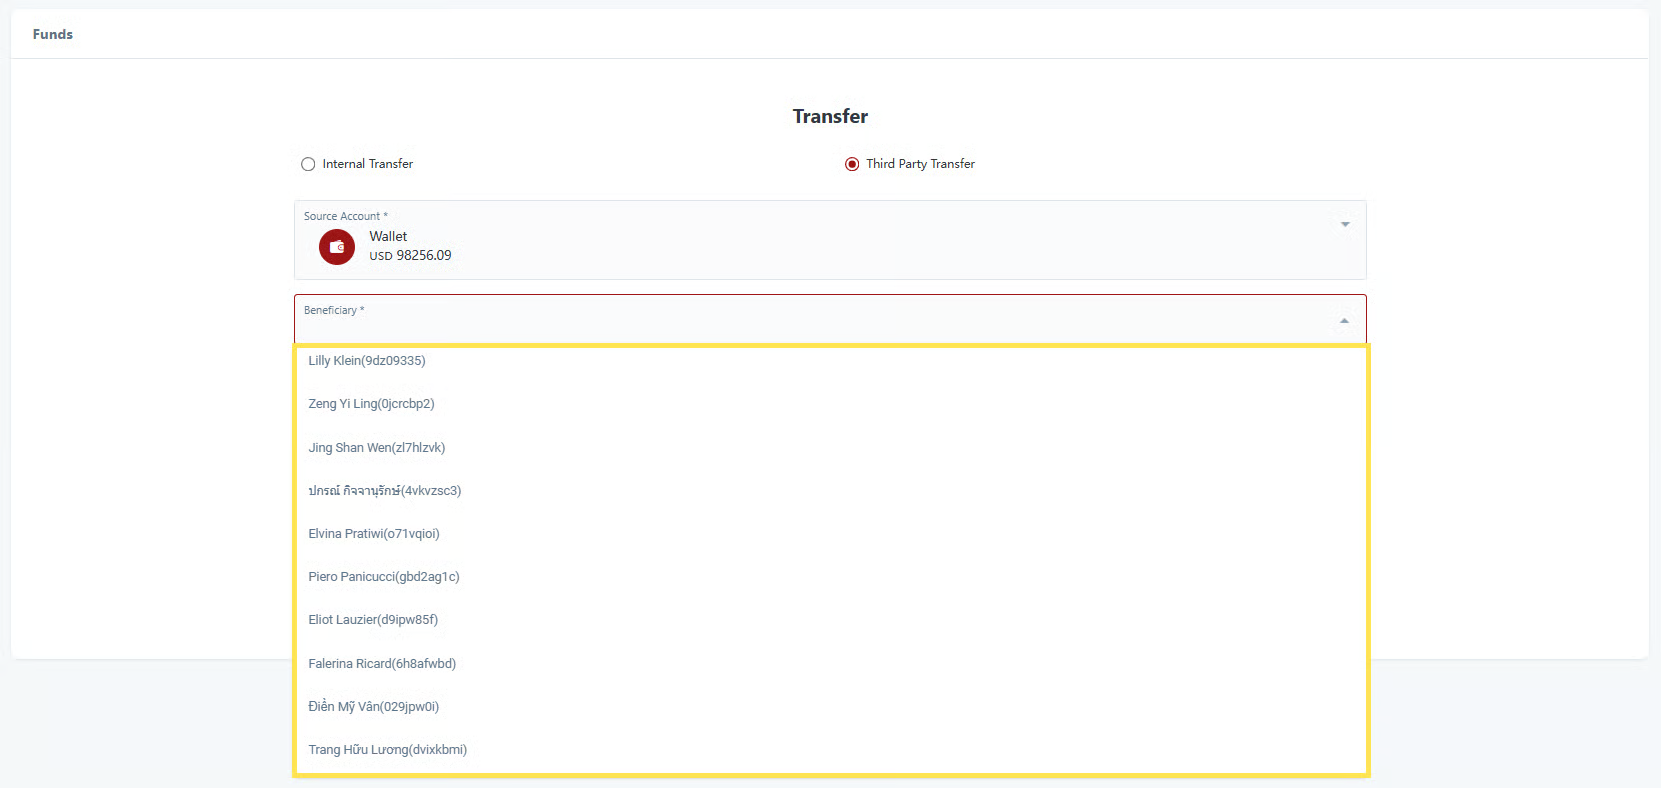Expand the Source Account dropdown arrow
The width and height of the screenshot is (1661, 788).
pos(1345,224)
